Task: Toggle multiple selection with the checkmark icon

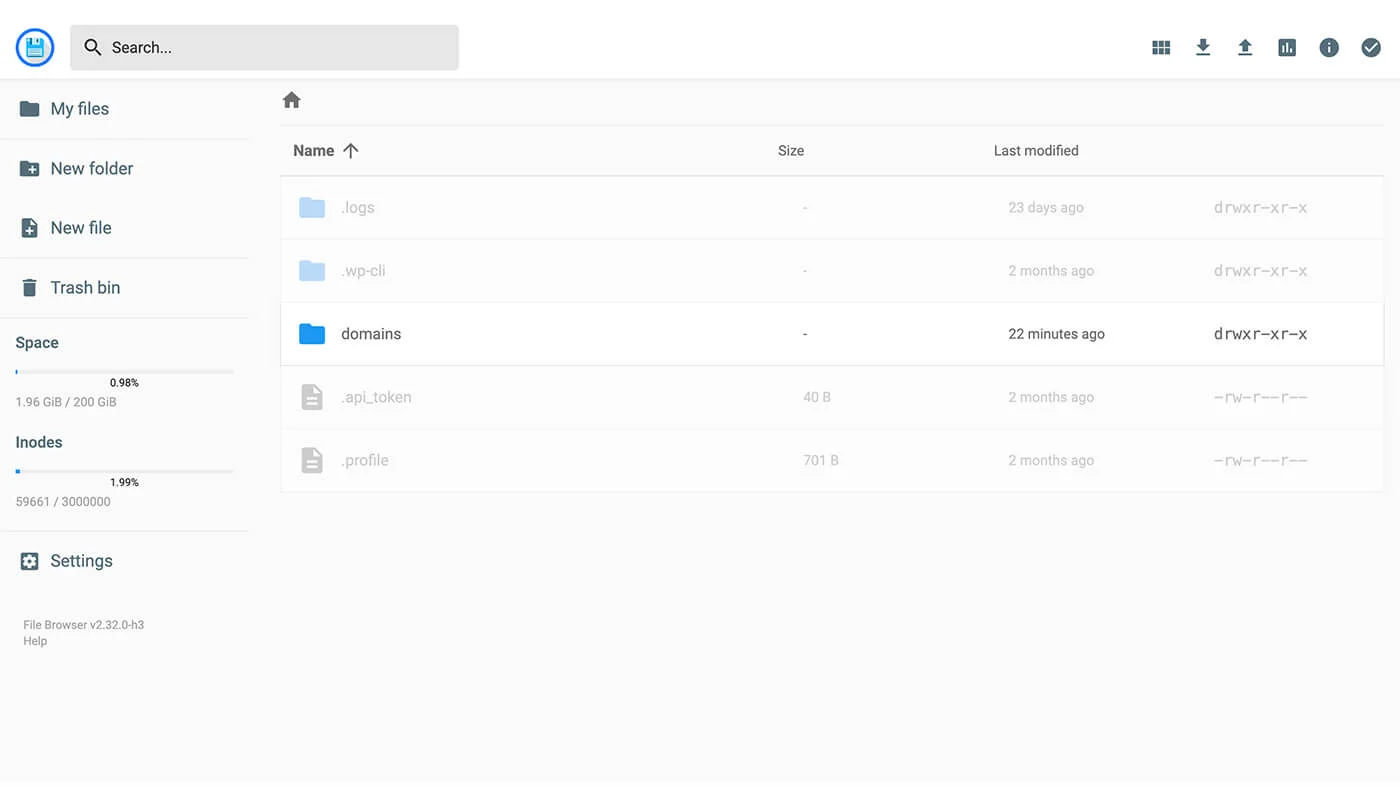Action: coord(1371,47)
